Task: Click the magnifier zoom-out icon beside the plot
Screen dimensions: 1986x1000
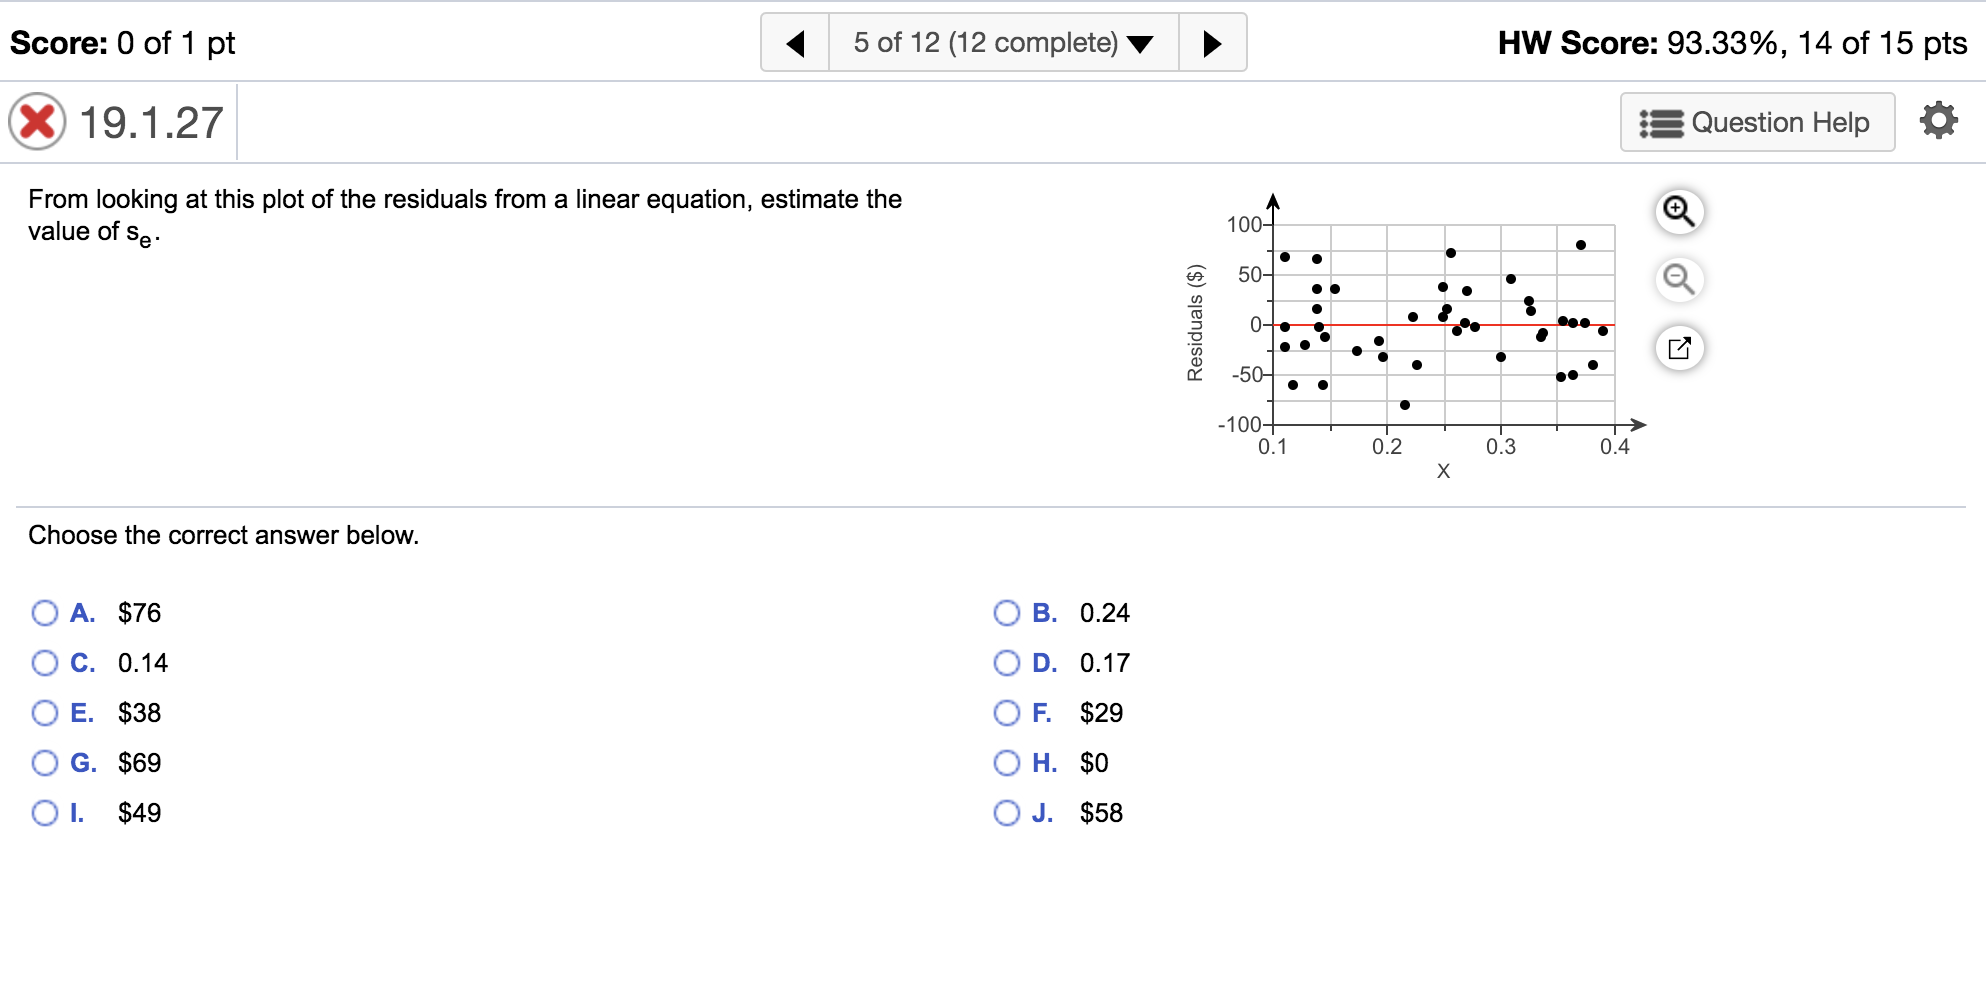Action: [x=1679, y=281]
